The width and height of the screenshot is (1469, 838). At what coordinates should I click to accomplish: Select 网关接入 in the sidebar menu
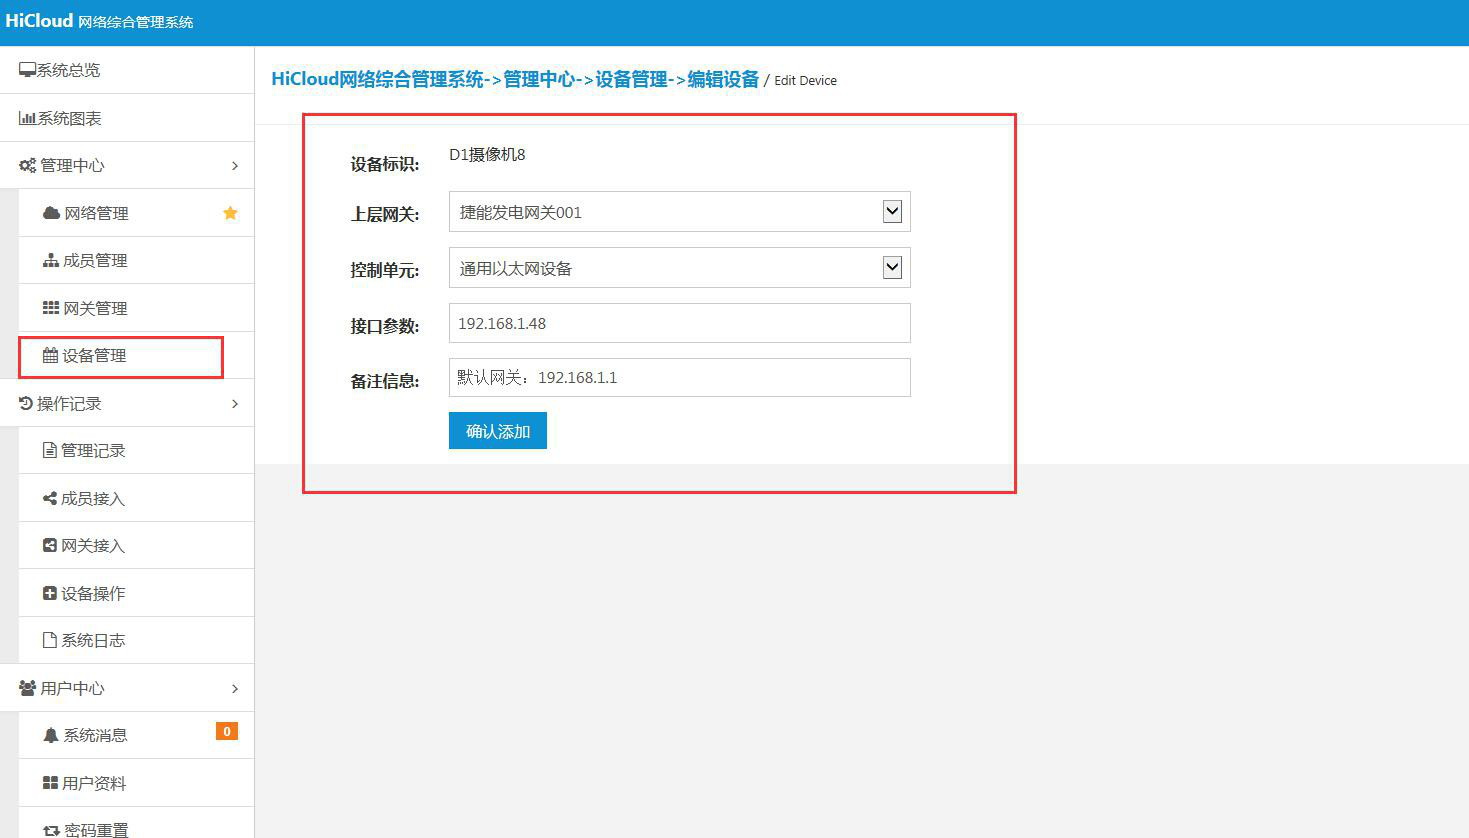click(93, 545)
